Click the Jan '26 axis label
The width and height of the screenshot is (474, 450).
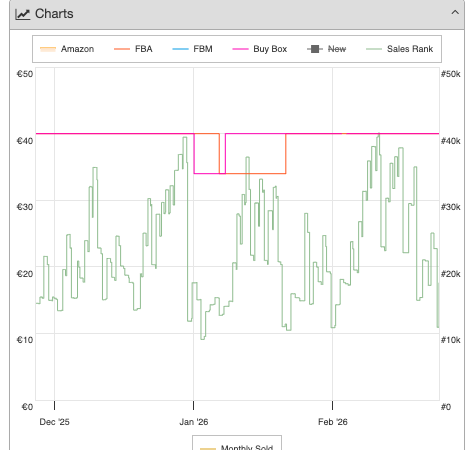click(x=194, y=422)
